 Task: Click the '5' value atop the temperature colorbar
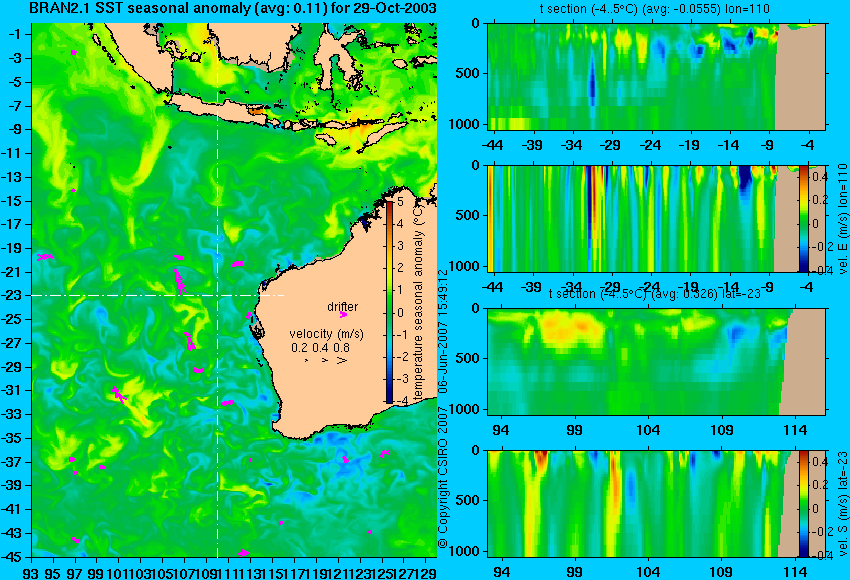pos(400,202)
